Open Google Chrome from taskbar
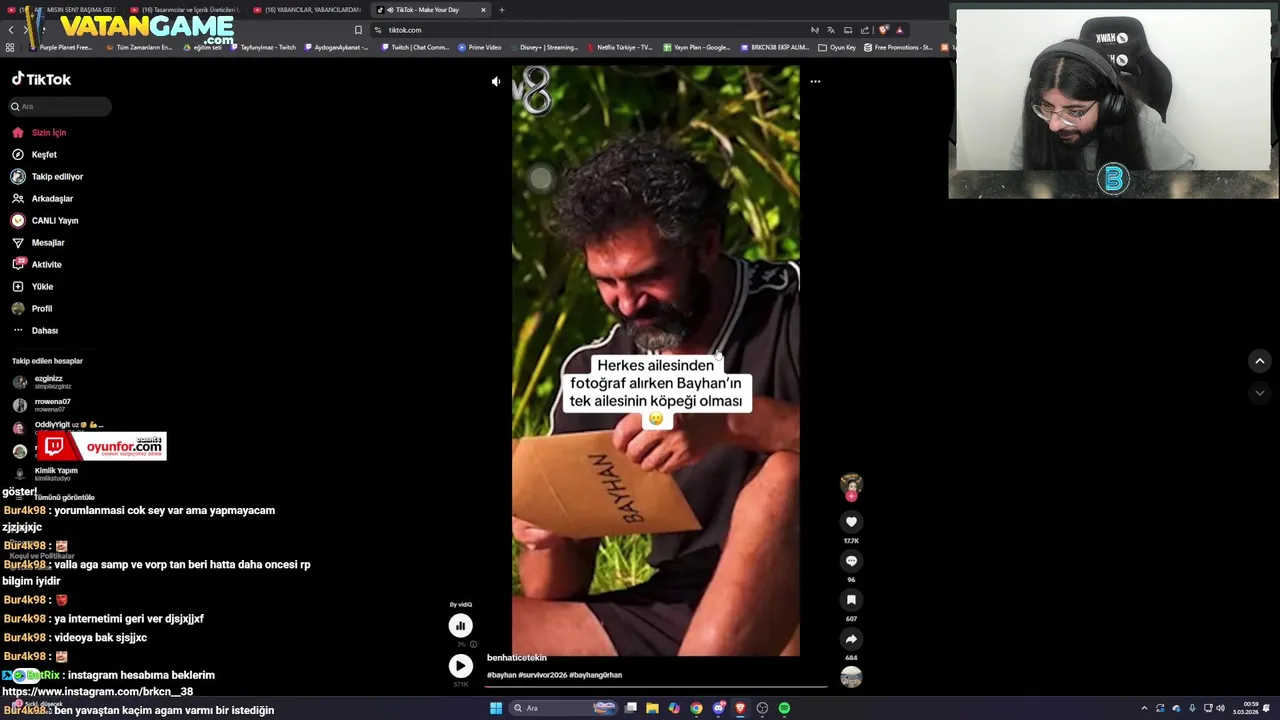Viewport: 1280px width, 720px height. [696, 708]
